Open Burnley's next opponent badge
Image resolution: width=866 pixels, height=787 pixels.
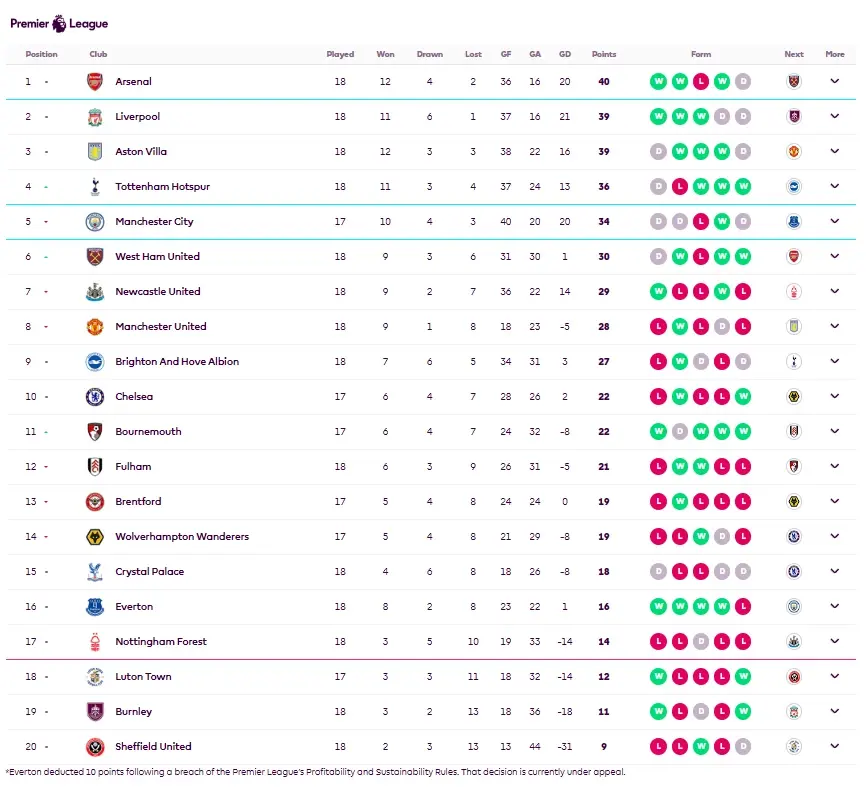coord(794,711)
